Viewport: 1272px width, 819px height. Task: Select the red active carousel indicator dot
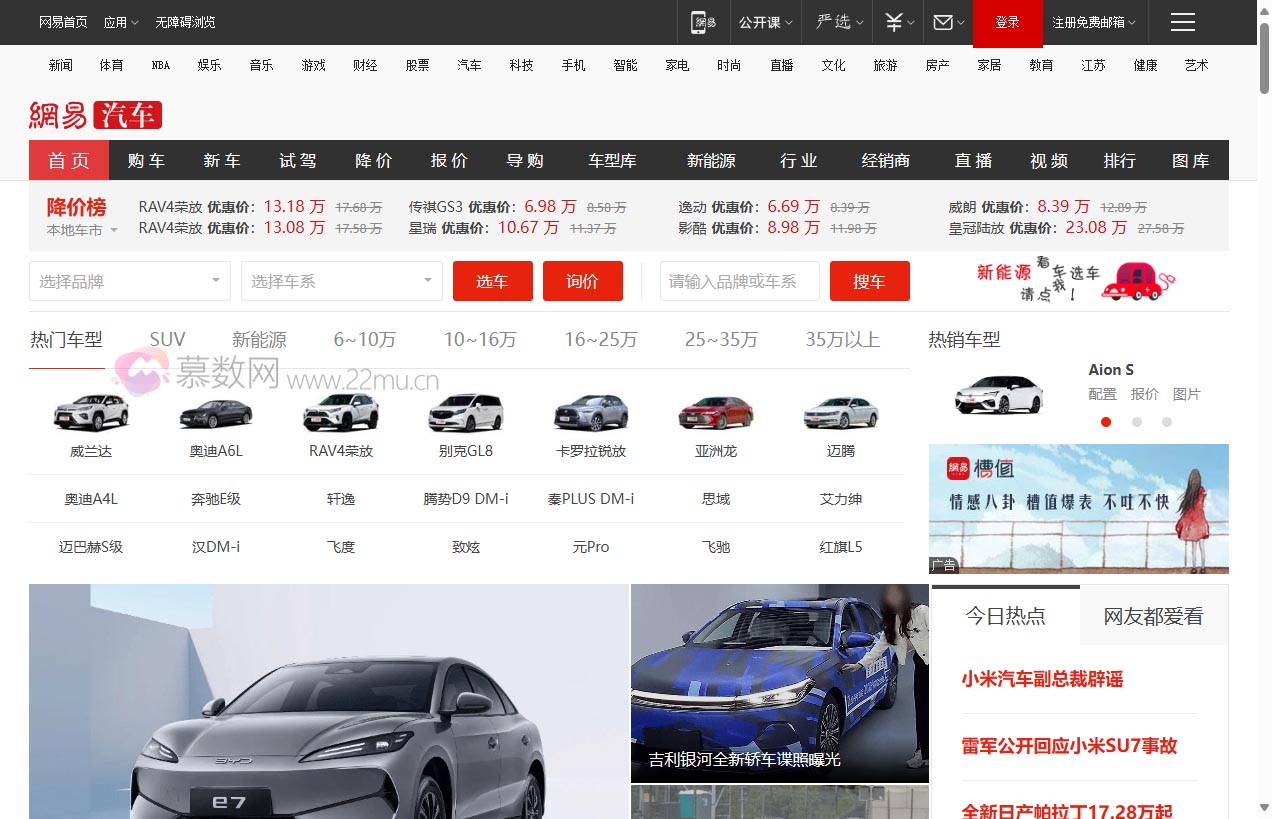1106,422
